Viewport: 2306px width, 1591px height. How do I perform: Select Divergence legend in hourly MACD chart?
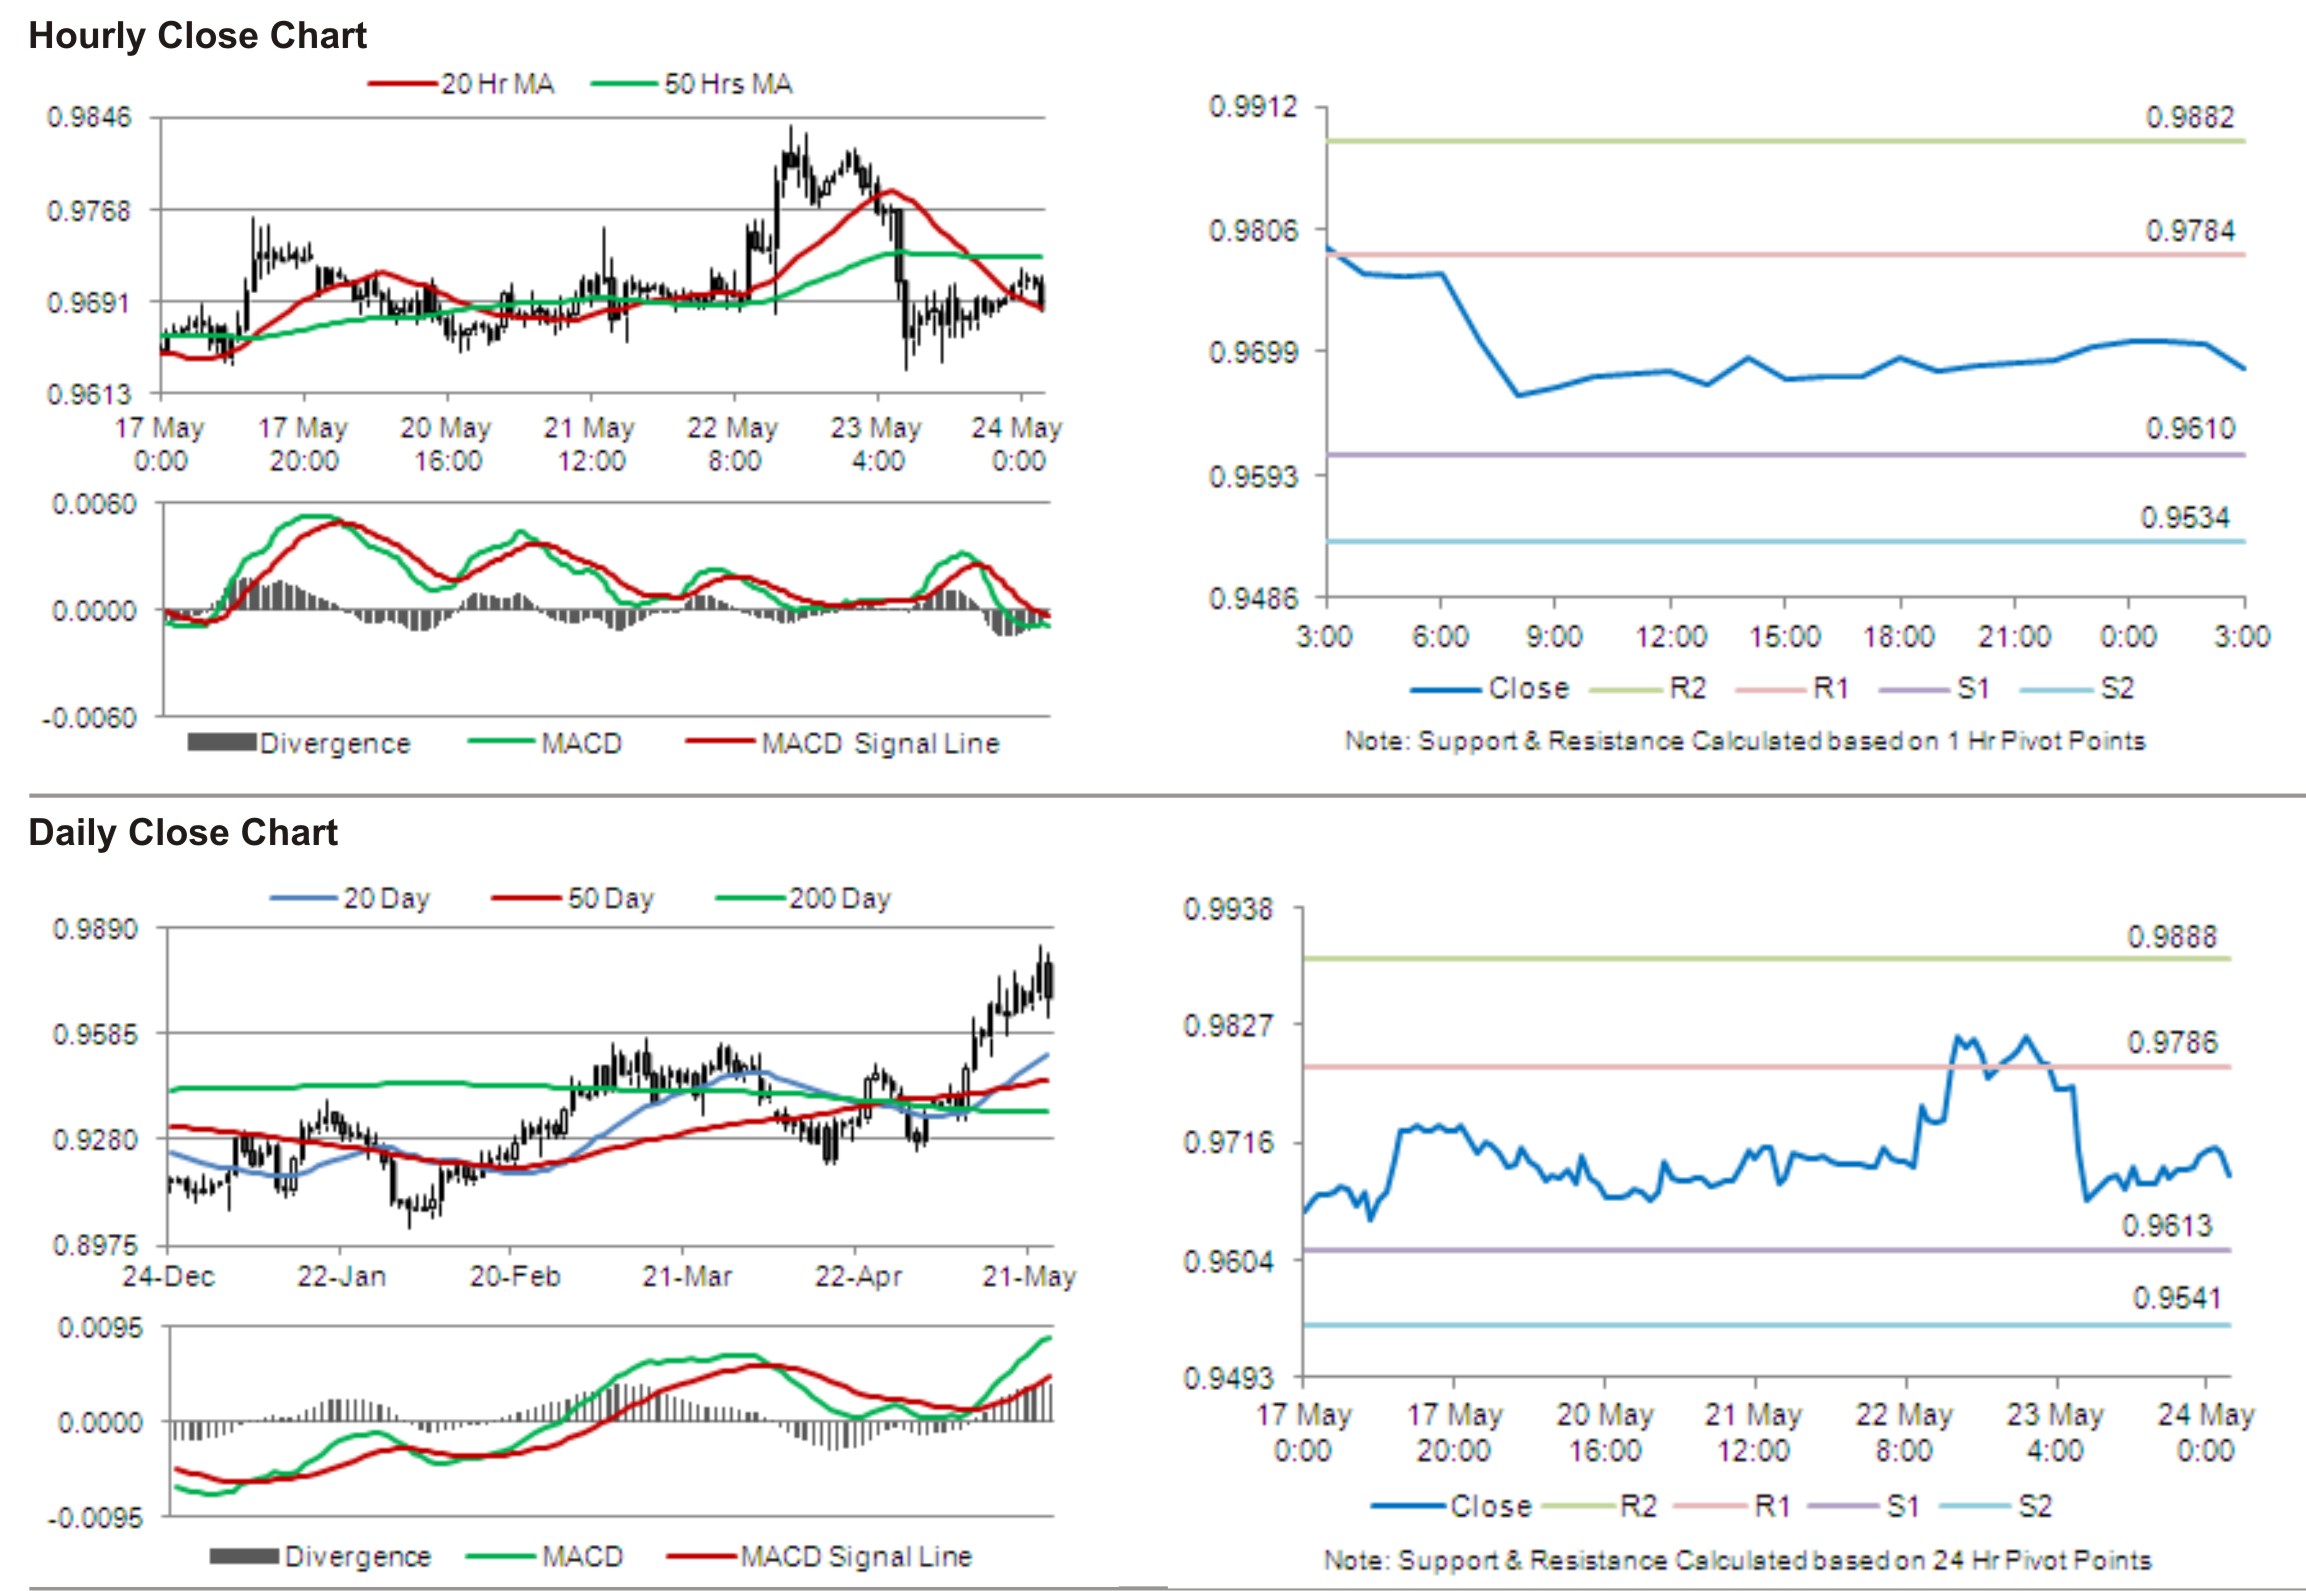click(x=299, y=743)
